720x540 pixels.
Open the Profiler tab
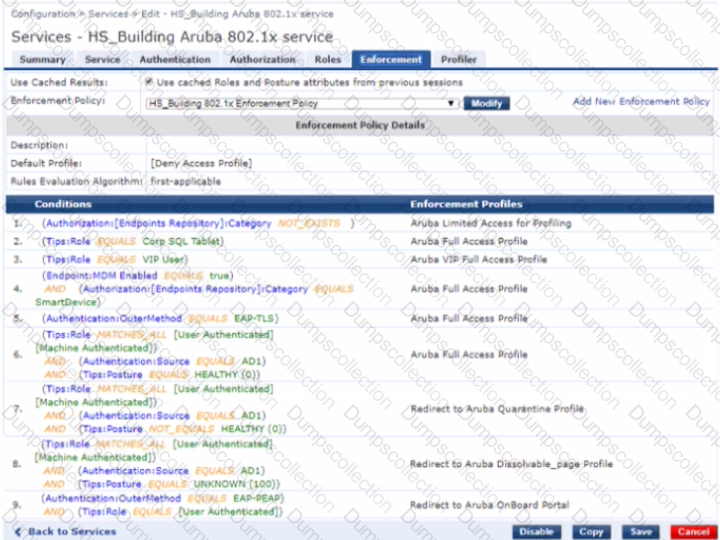point(458,60)
